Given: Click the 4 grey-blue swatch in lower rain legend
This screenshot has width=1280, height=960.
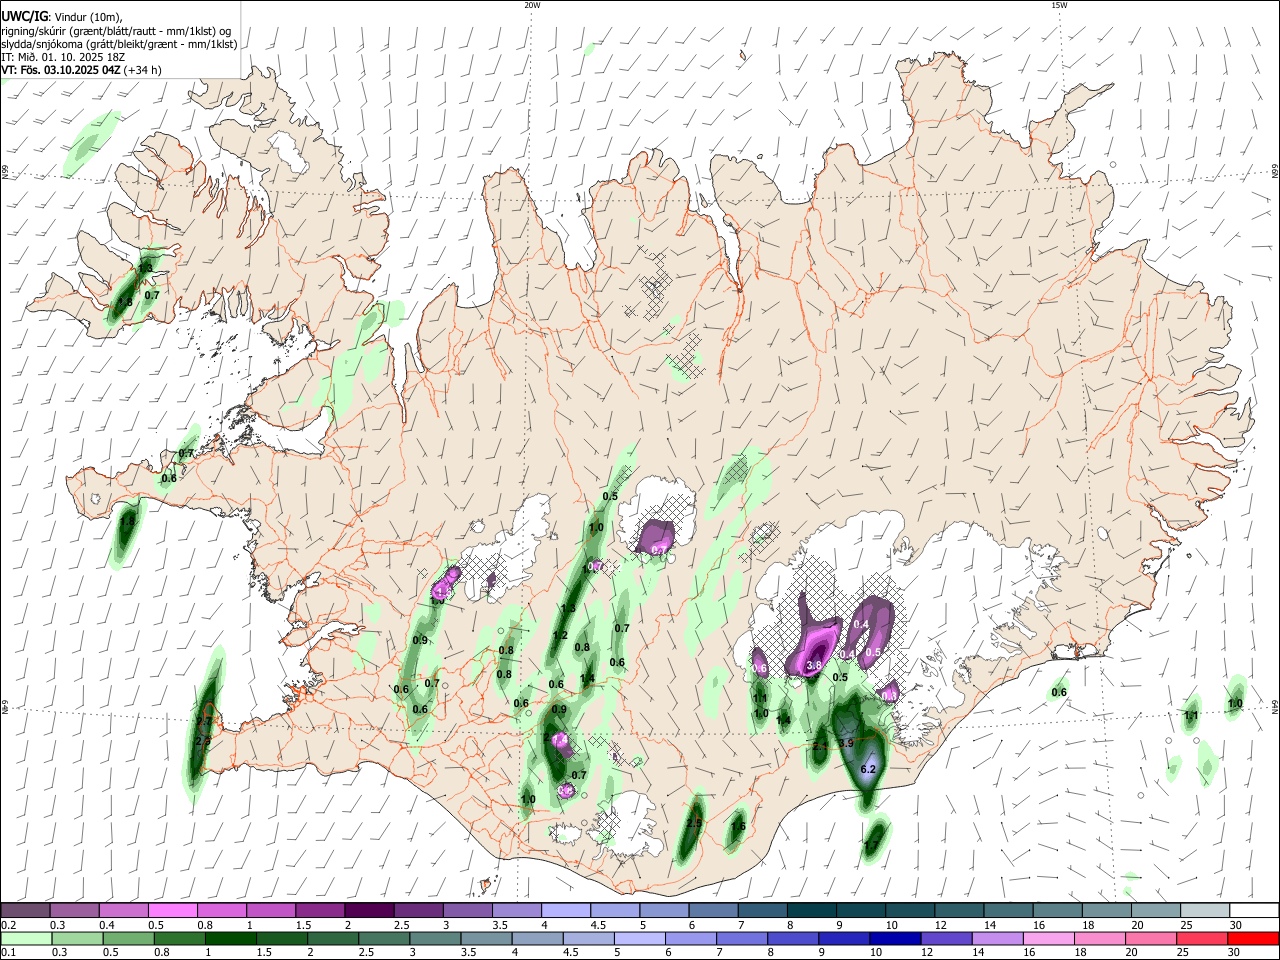Looking at the screenshot, I should coord(537,938).
